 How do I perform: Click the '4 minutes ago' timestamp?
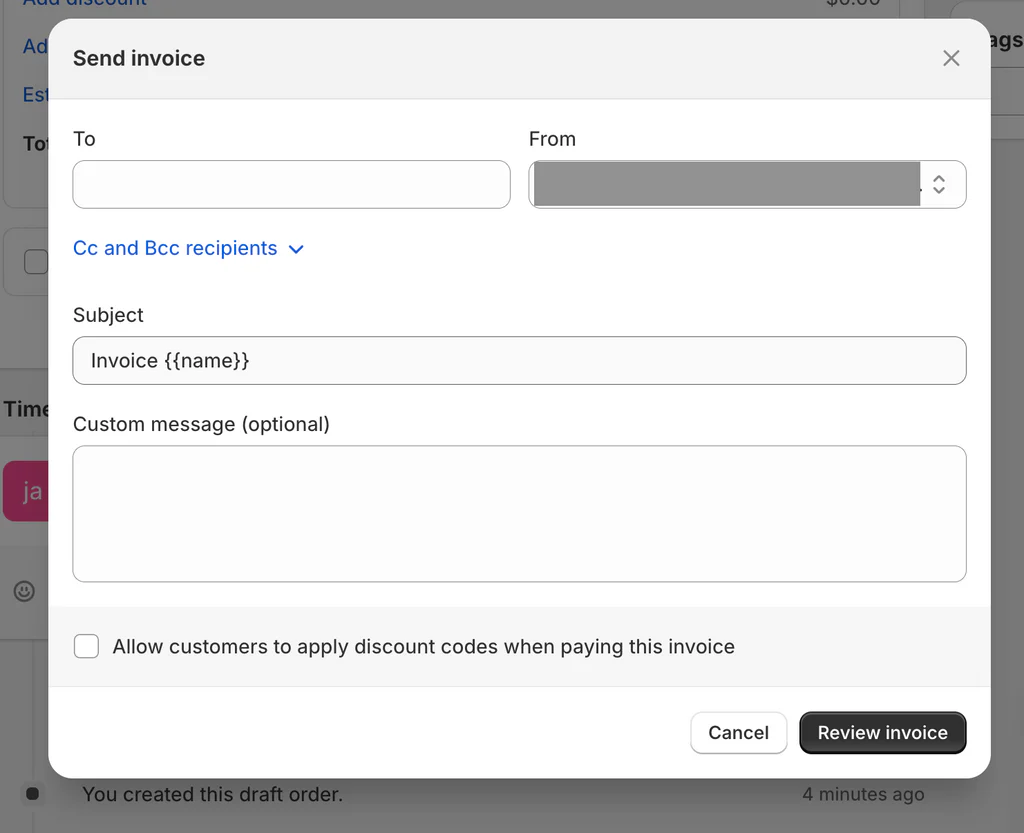863,794
